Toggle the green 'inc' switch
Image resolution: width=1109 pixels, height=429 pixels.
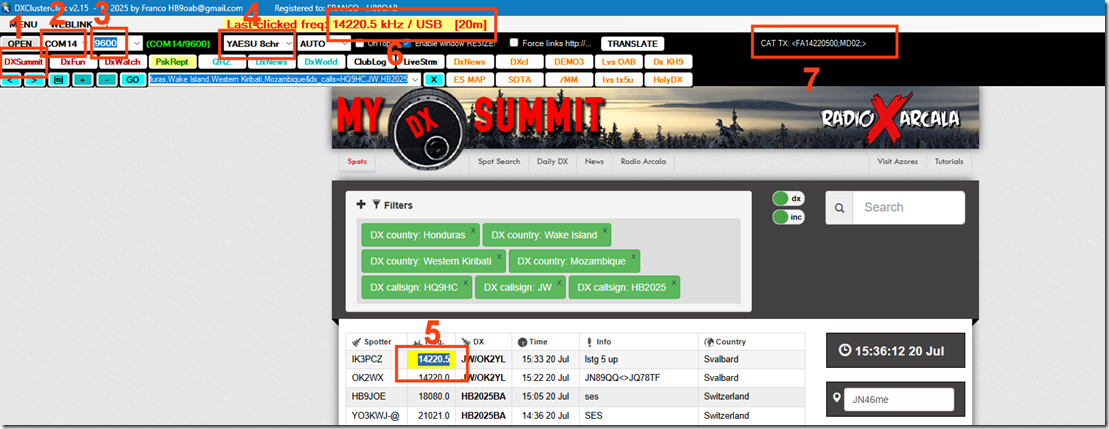click(789, 217)
